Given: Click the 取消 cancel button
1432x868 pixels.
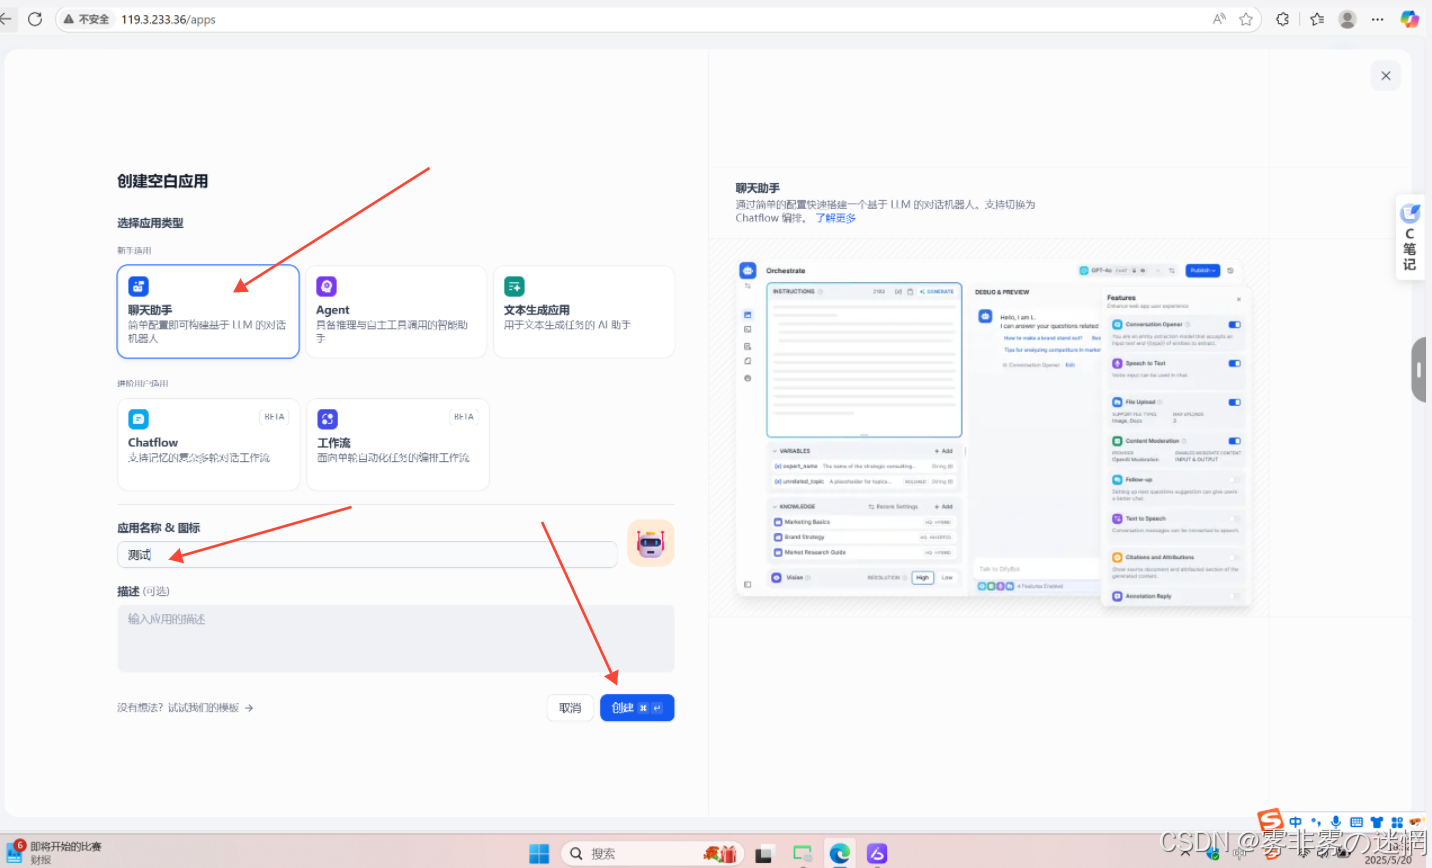Looking at the screenshot, I should [570, 708].
